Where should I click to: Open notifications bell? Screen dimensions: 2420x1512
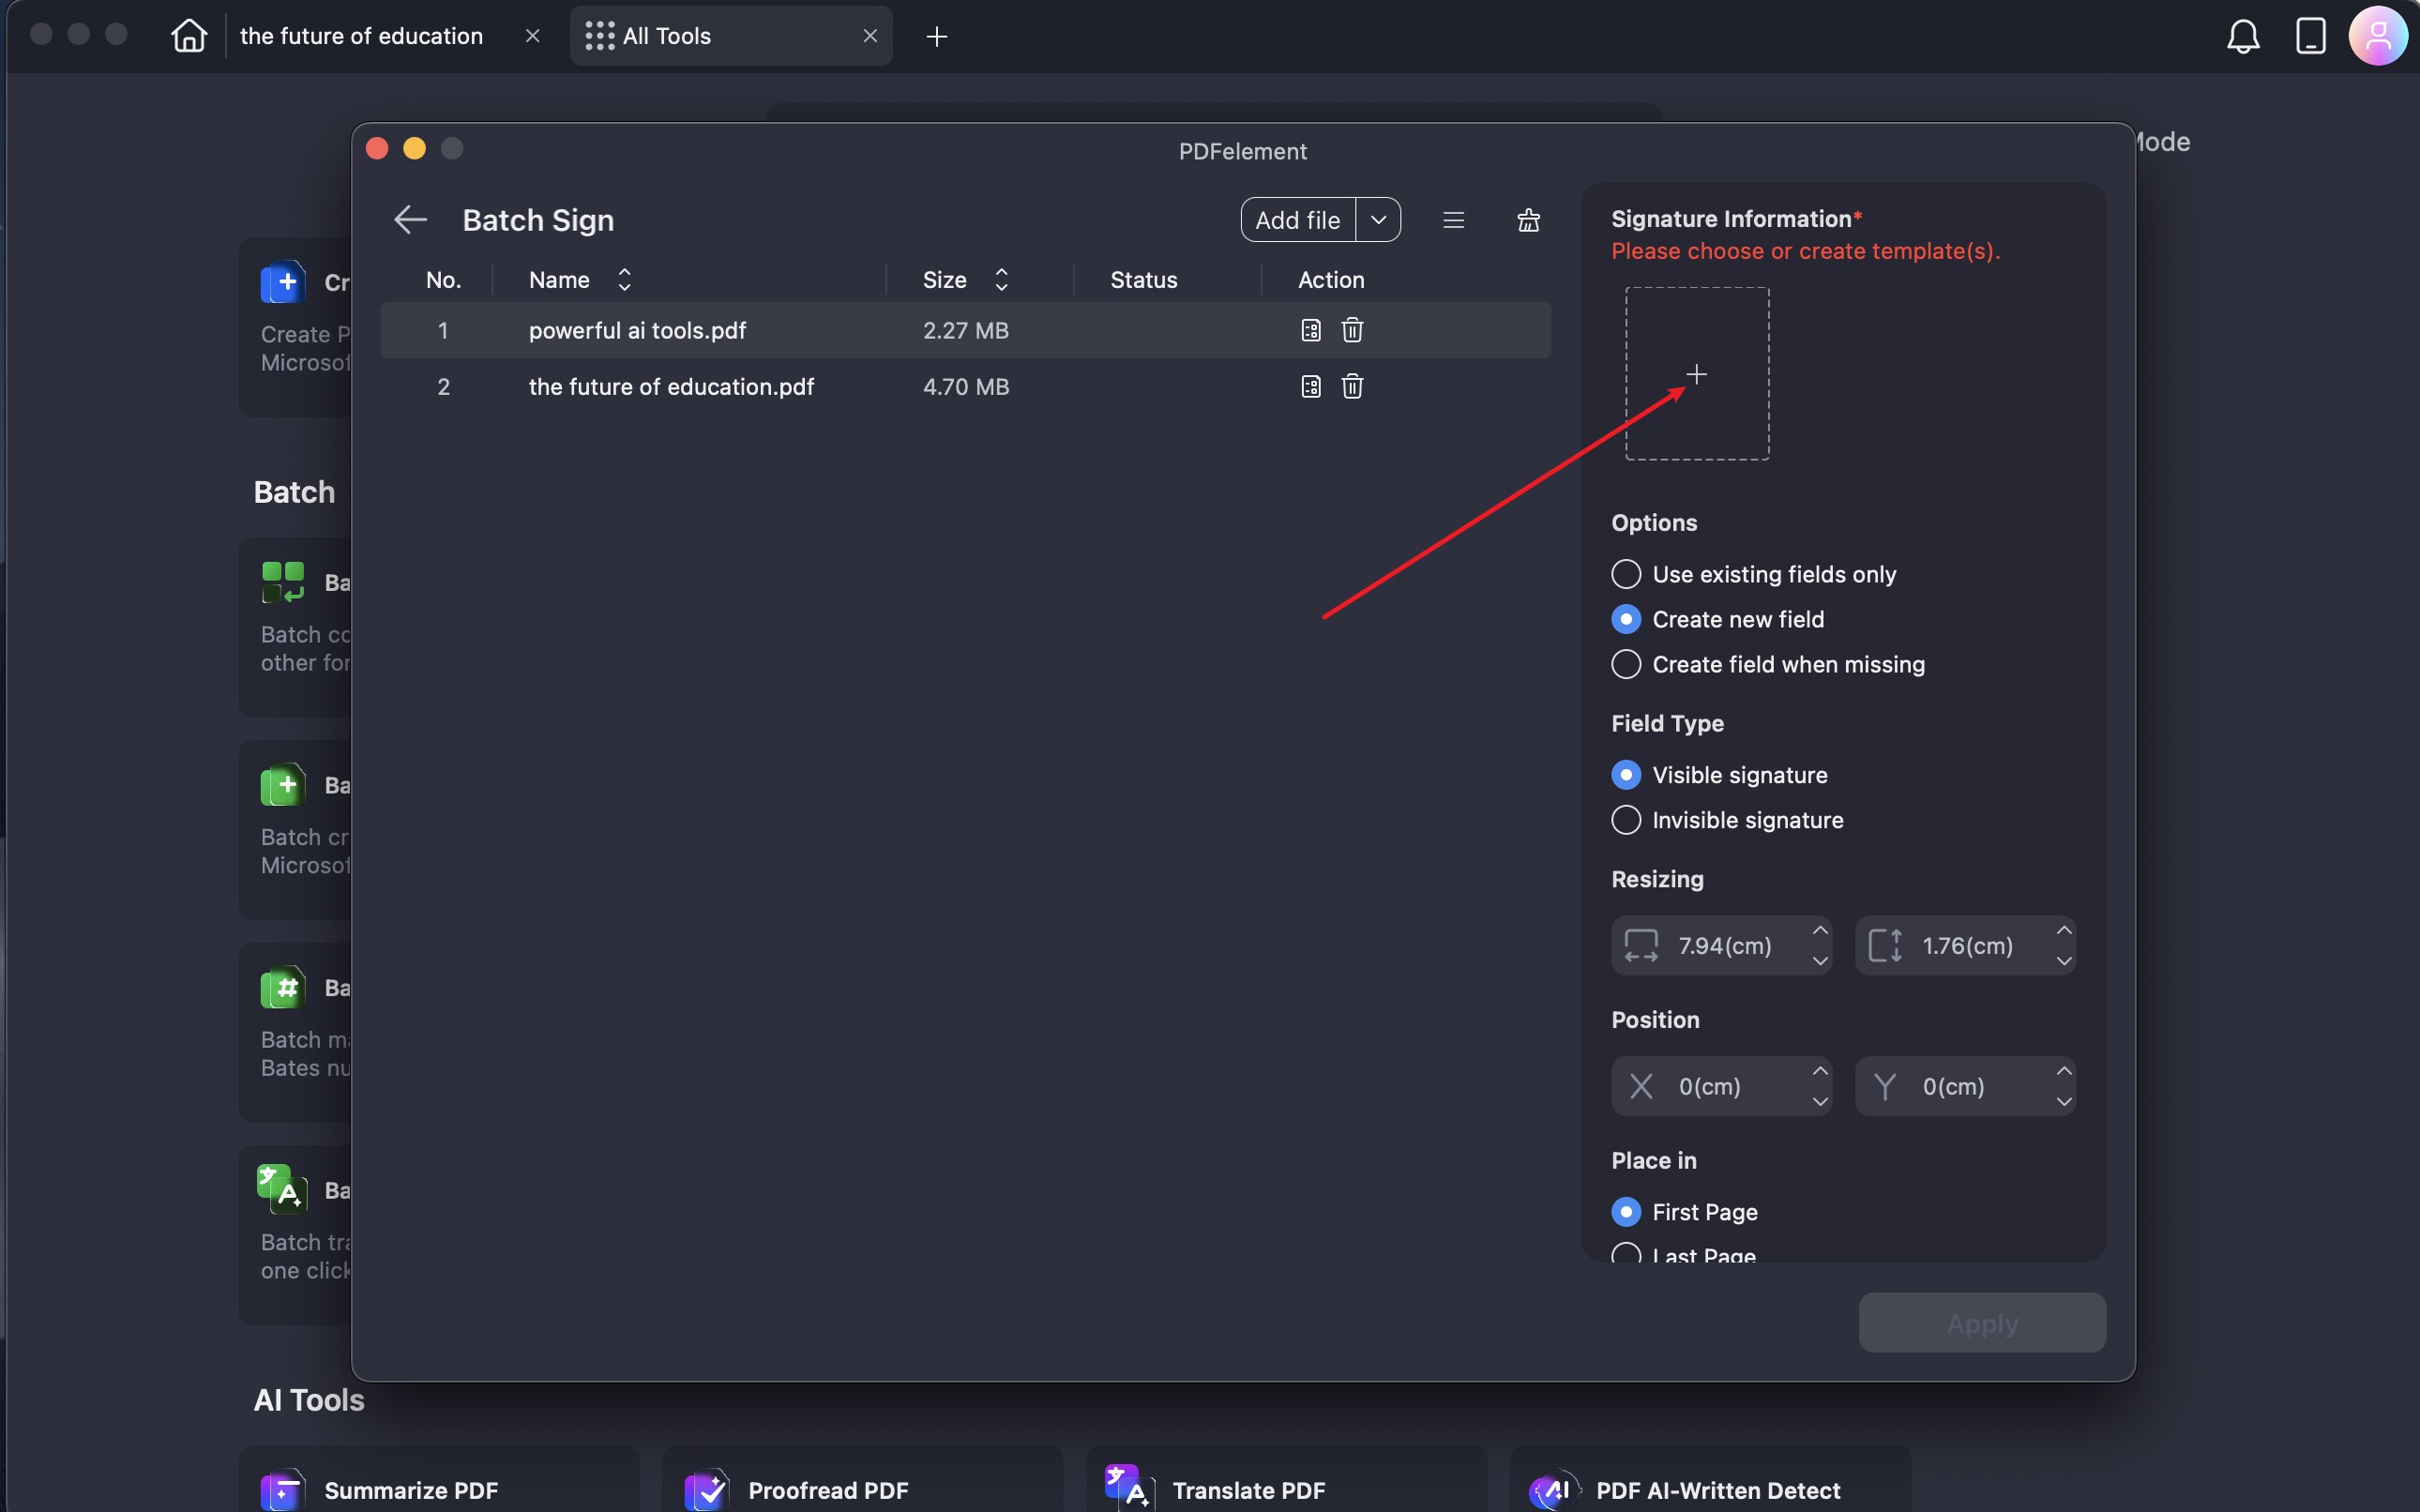pos(2243,37)
